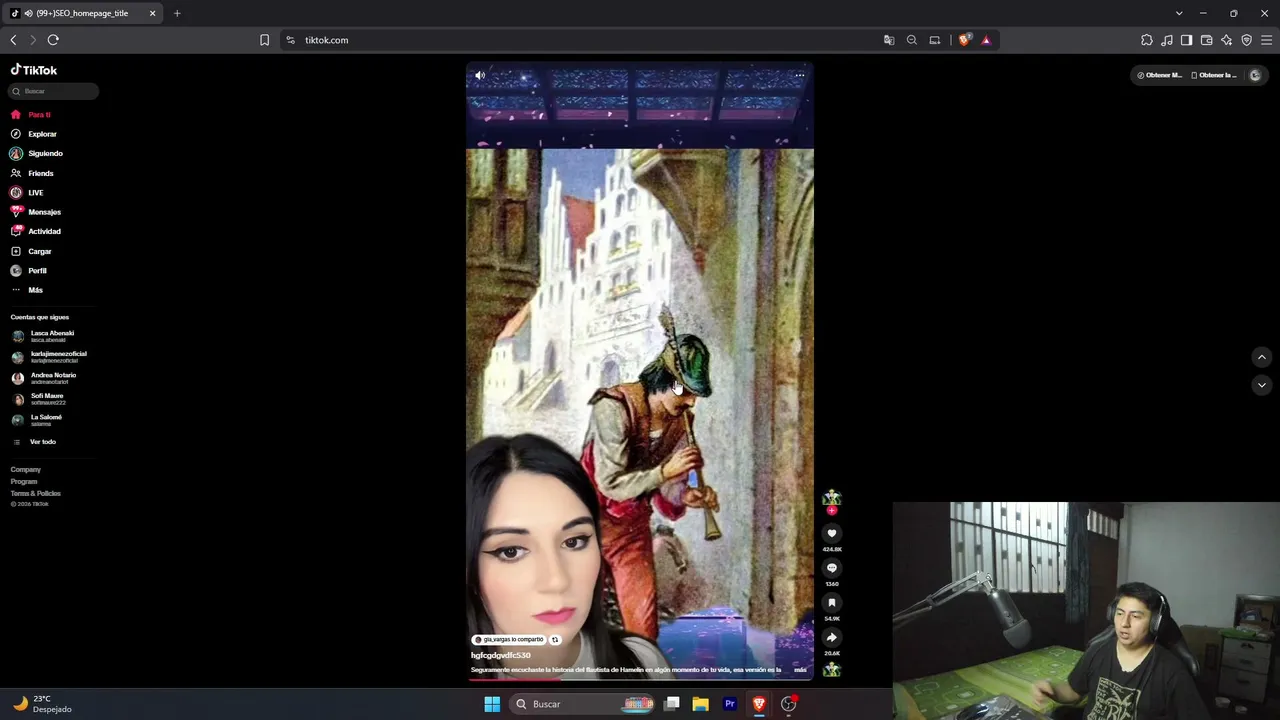This screenshot has height=720, width=1280.
Task: Open karlajimenezoficial's account
Action: click(x=58, y=357)
